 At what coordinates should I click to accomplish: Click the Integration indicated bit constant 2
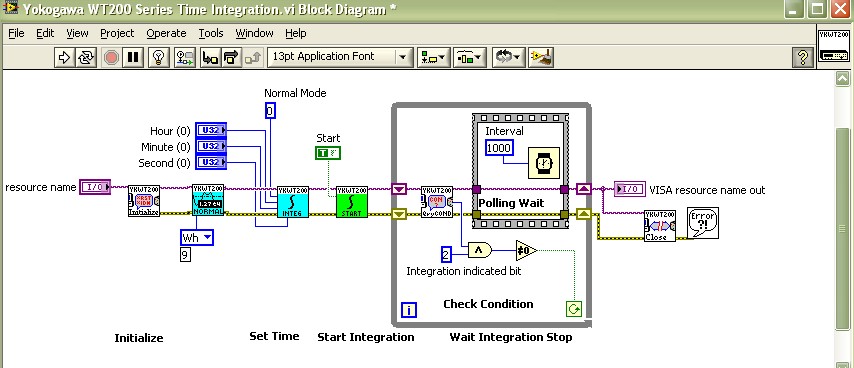[446, 254]
